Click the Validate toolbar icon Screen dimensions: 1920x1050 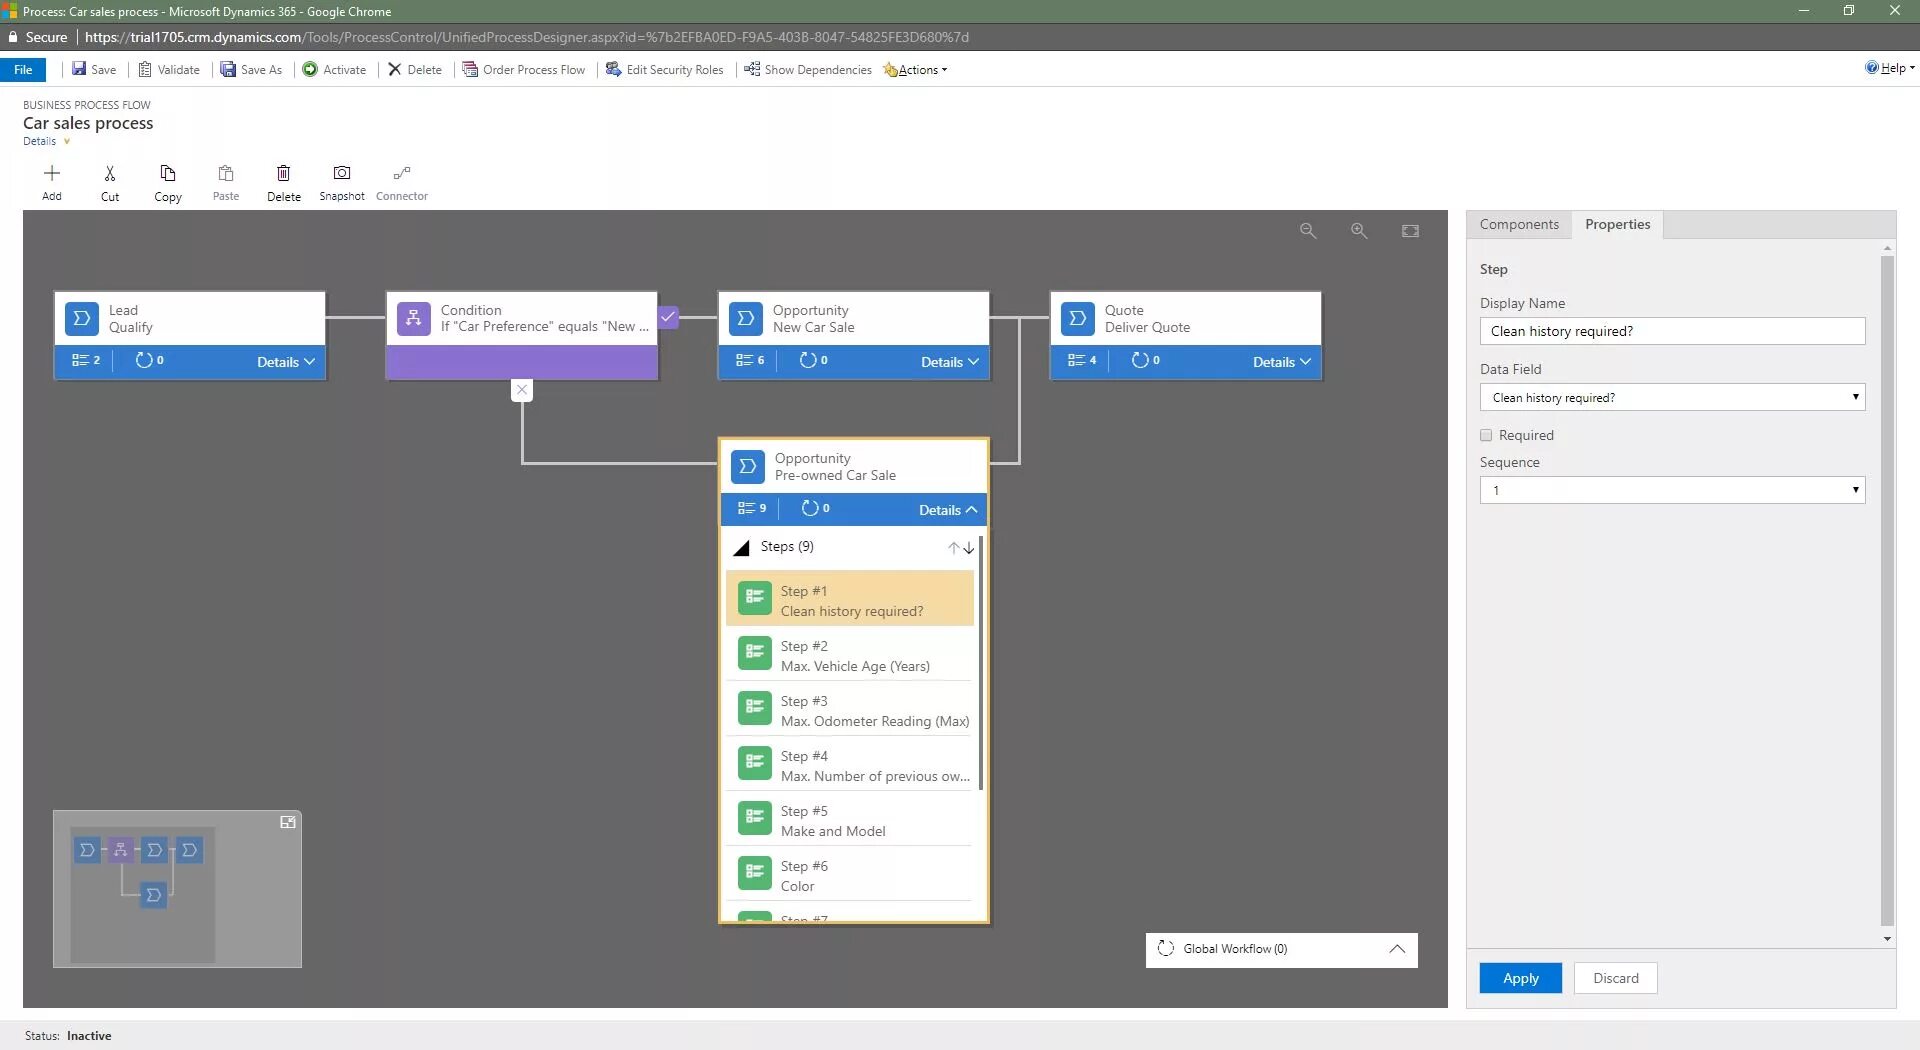tap(145, 69)
